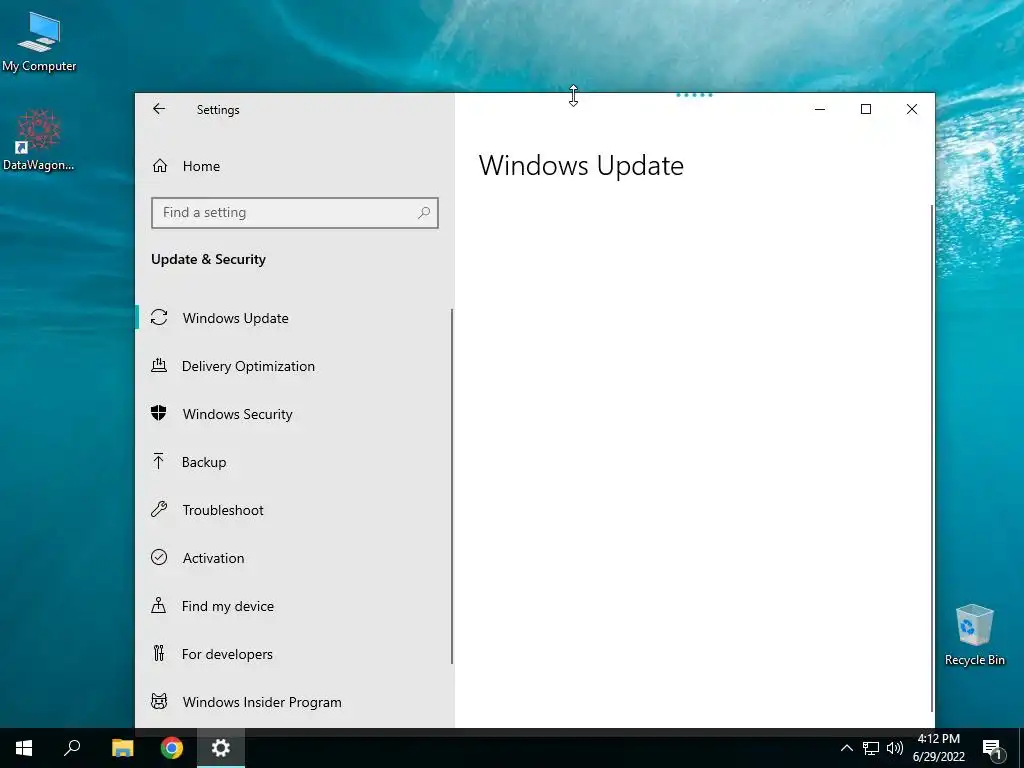Click the Update & Security section header
The width and height of the screenshot is (1024, 768).
pos(208,259)
